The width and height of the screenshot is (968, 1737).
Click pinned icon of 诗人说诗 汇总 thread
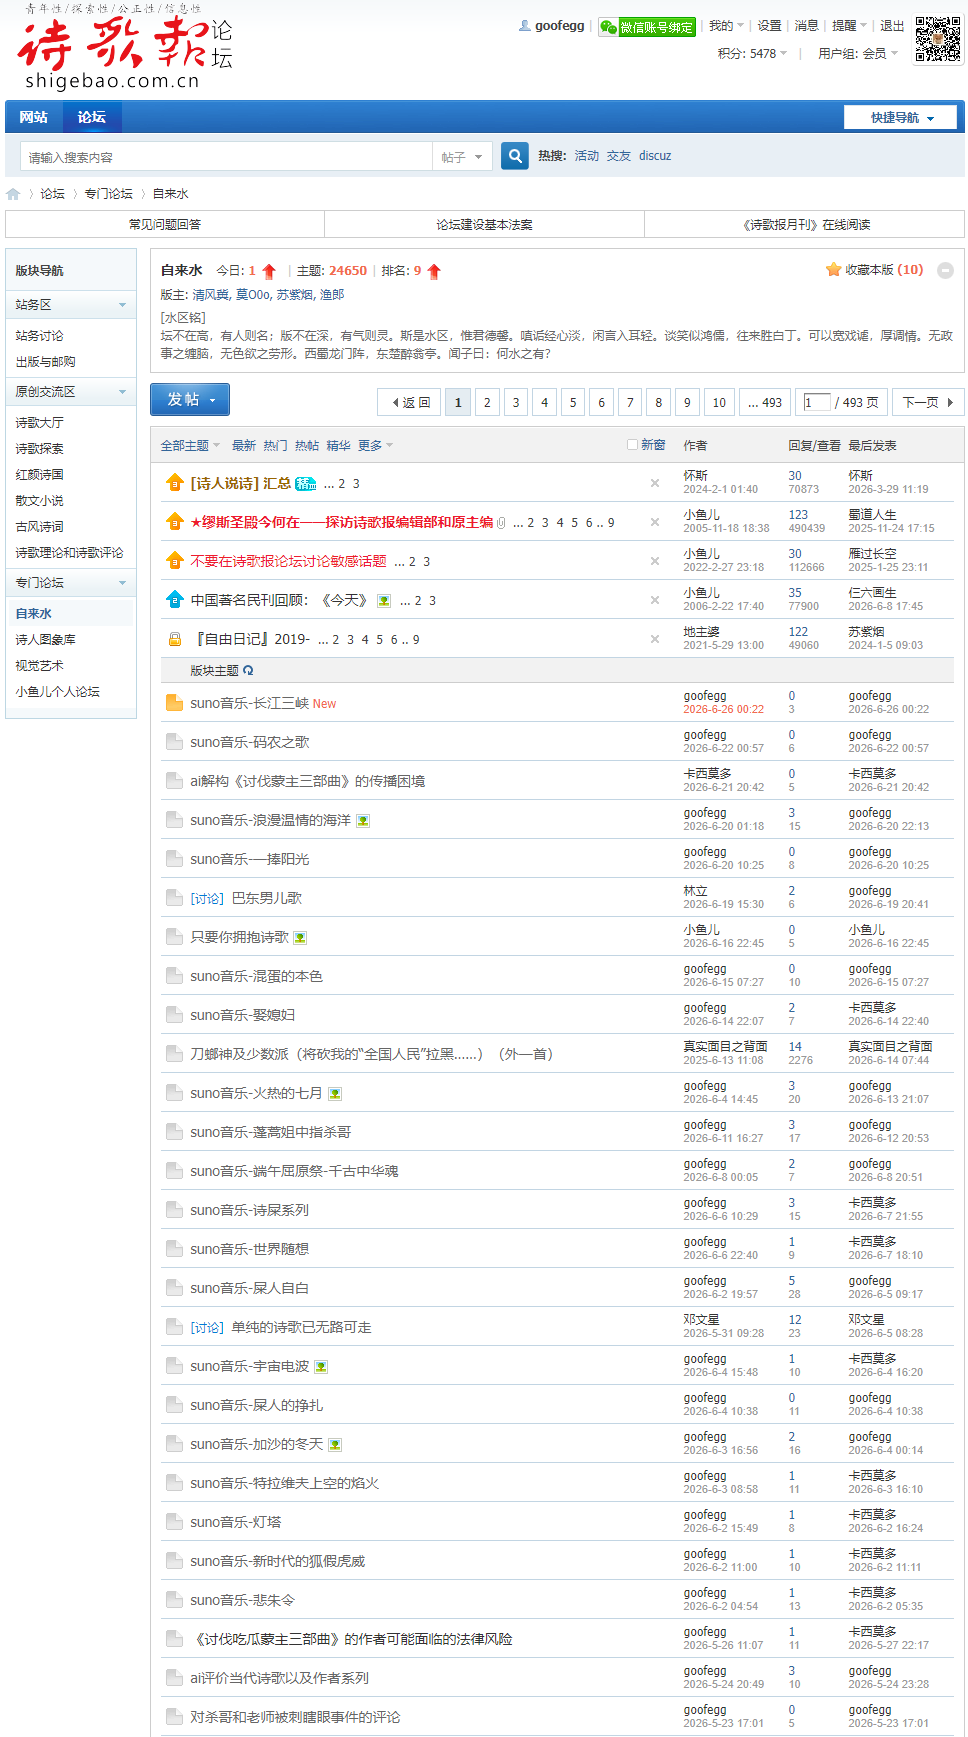175,483
